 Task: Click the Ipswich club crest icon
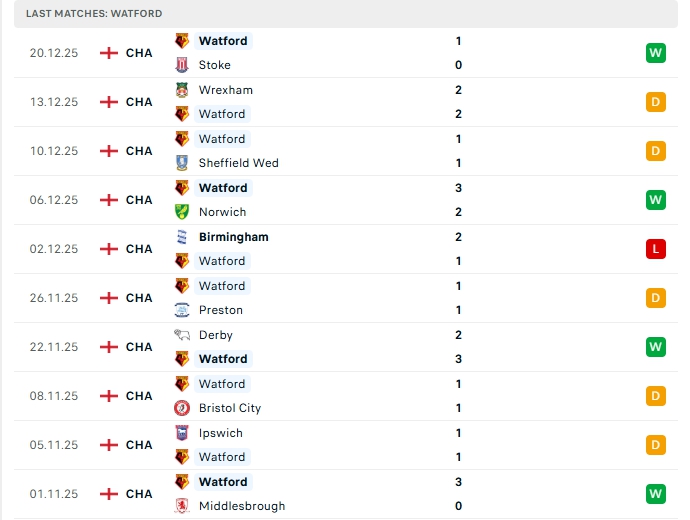tap(182, 433)
